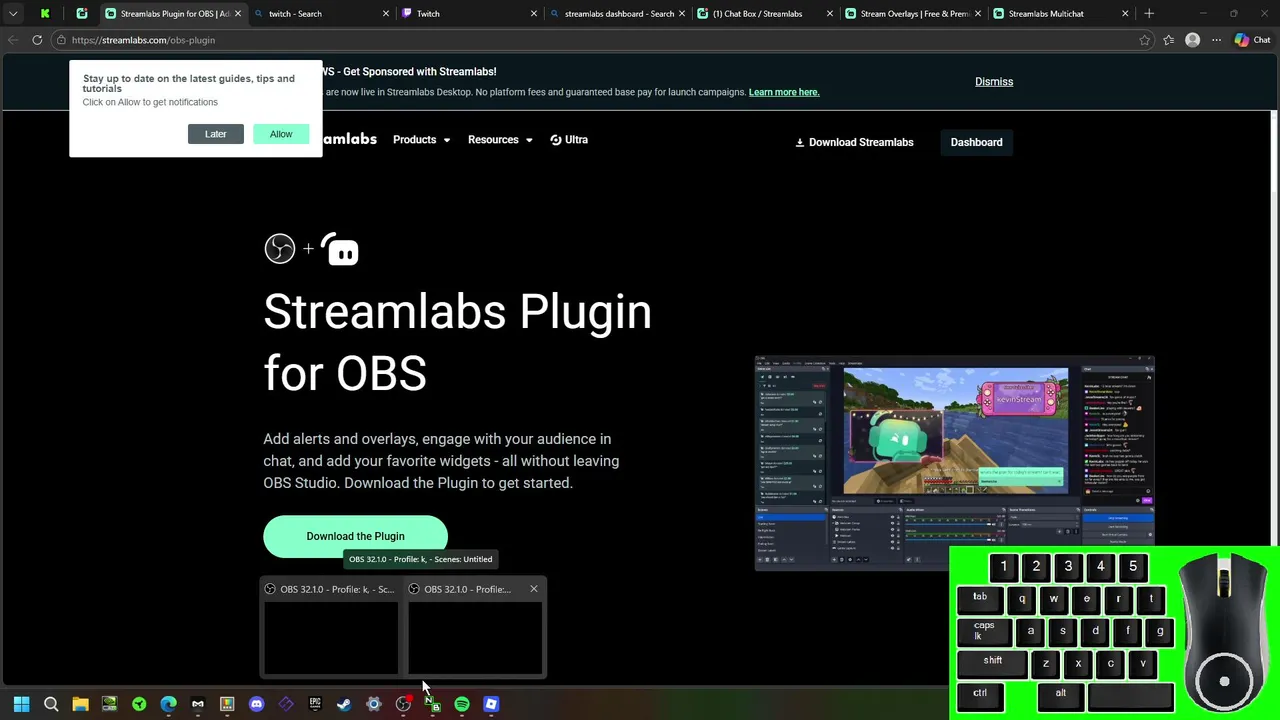The height and width of the screenshot is (720, 1280).
Task: Open Microsoft Edge taskbar icon
Action: coord(168,704)
